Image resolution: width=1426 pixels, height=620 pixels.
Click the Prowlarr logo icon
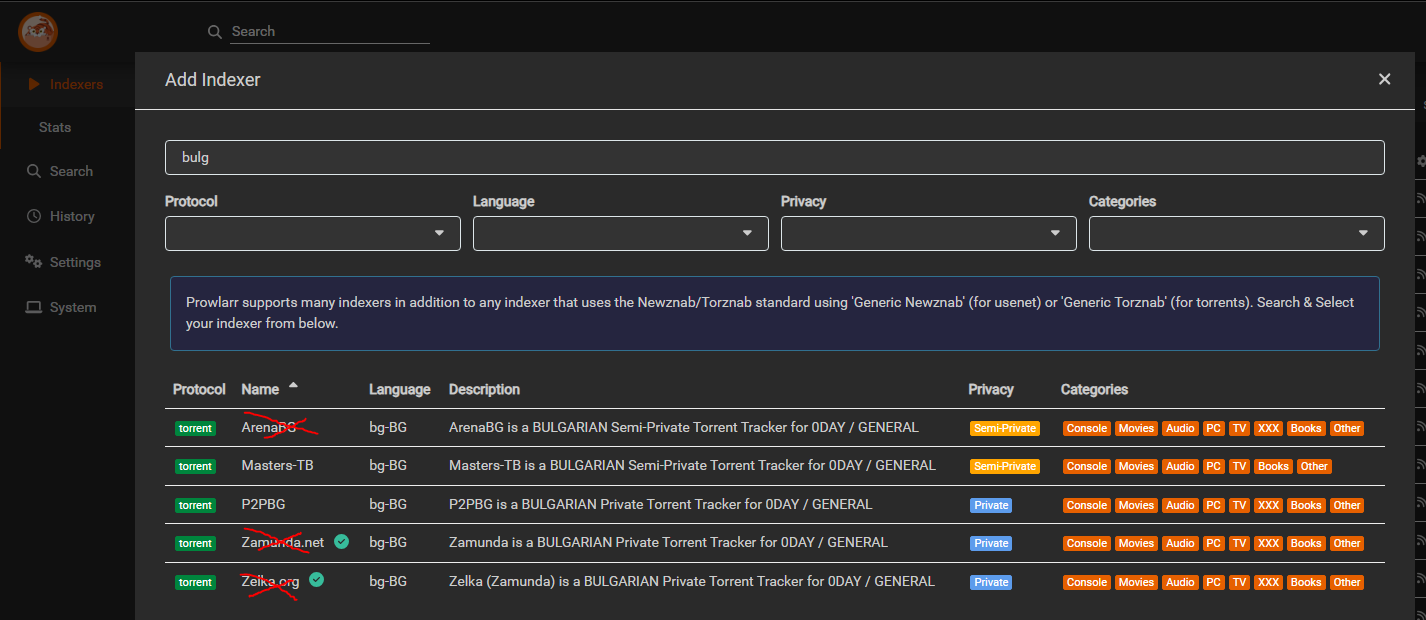coord(38,32)
